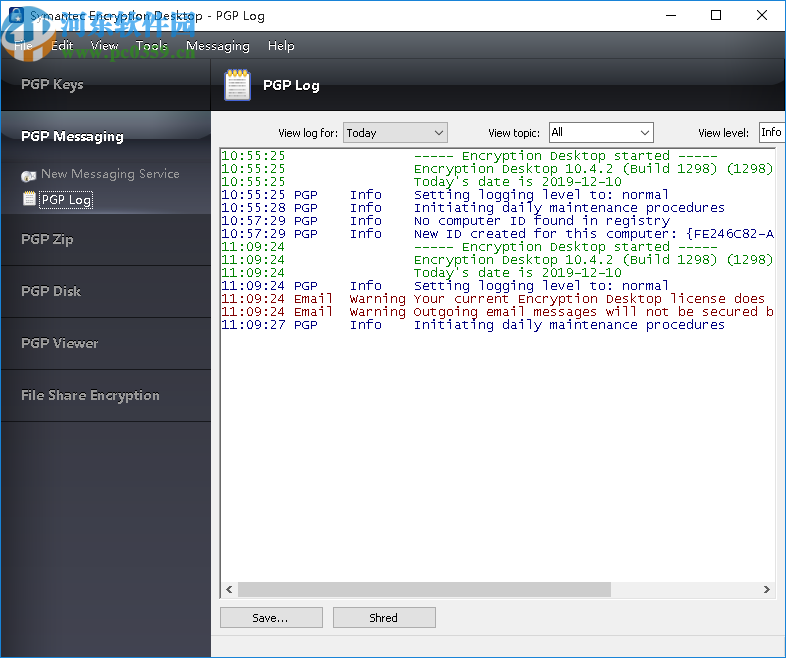The height and width of the screenshot is (658, 786).
Task: Minimize the Symantec Encryption Desktop window
Action: click(671, 16)
